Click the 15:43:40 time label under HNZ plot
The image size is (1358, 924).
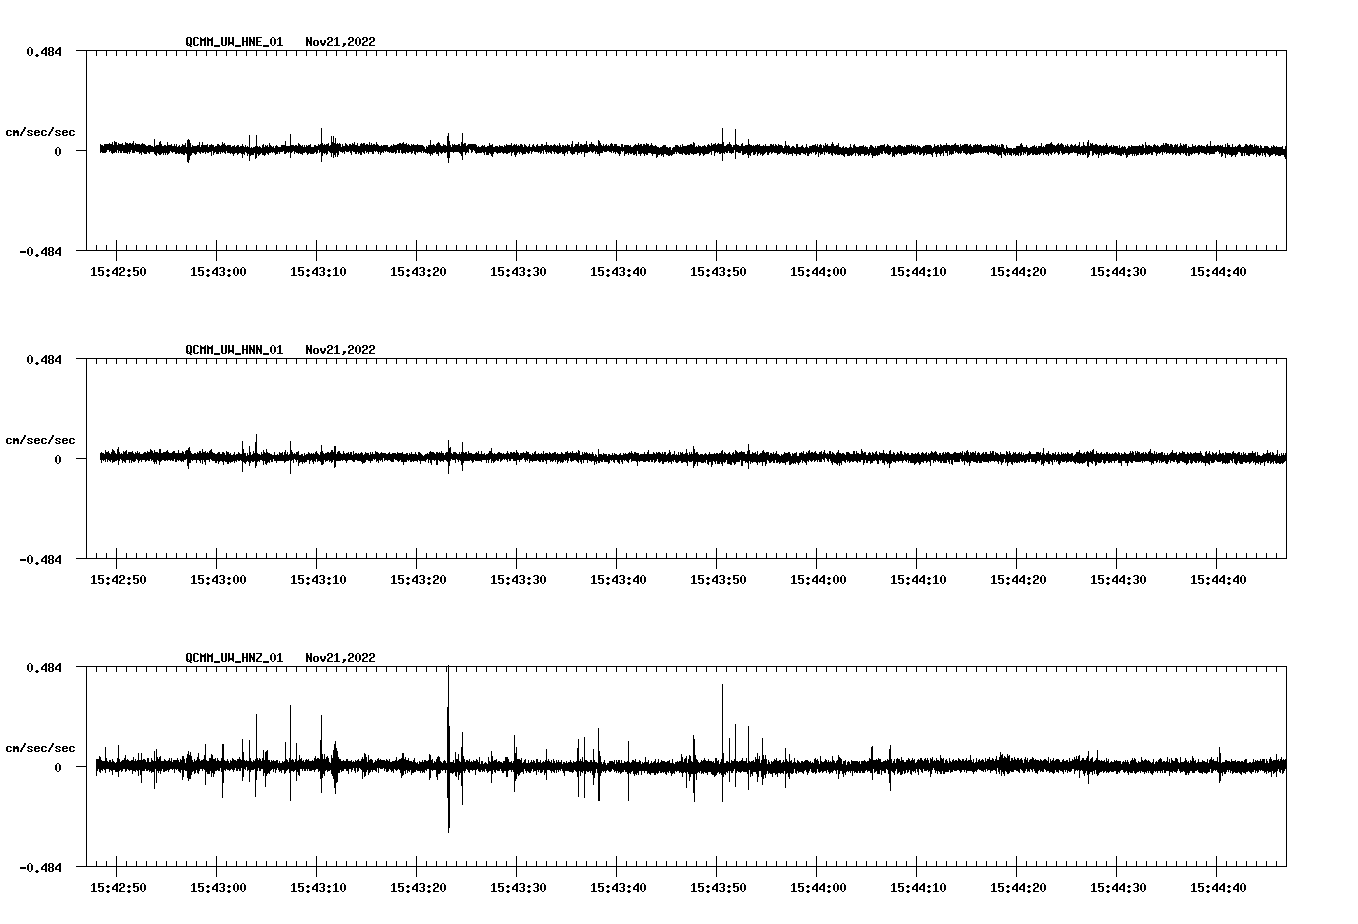[x=618, y=888]
